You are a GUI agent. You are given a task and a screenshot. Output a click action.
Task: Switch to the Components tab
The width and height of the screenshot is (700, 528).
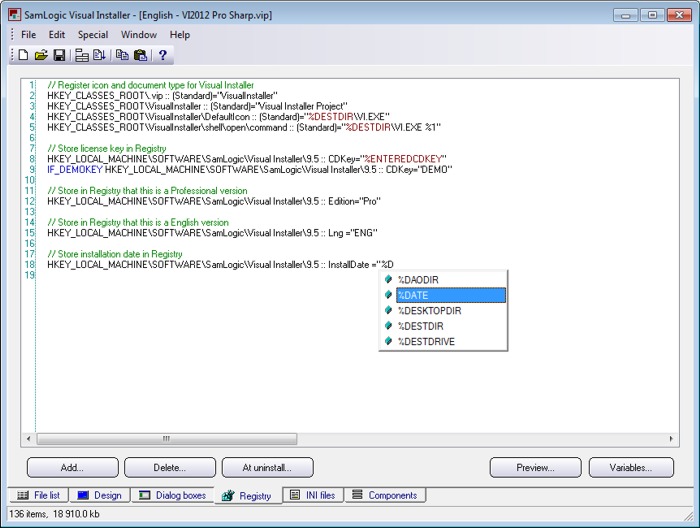point(385,495)
